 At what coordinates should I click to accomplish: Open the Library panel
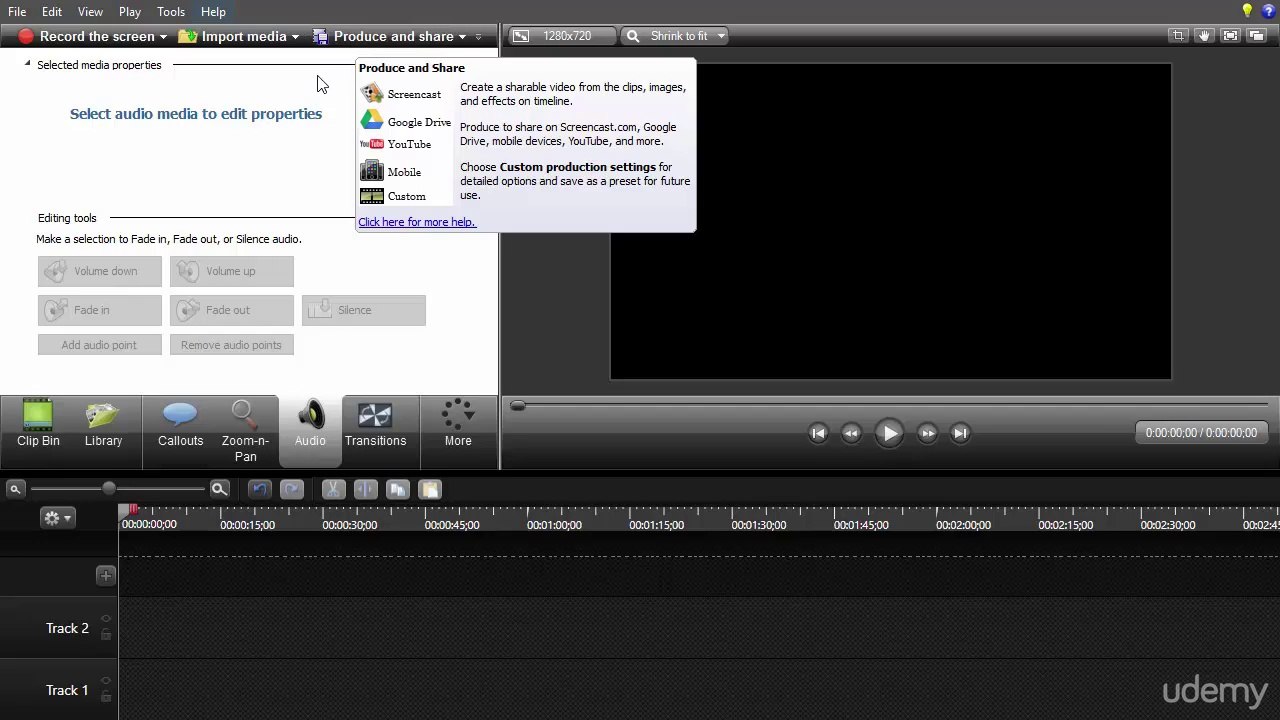(x=103, y=424)
